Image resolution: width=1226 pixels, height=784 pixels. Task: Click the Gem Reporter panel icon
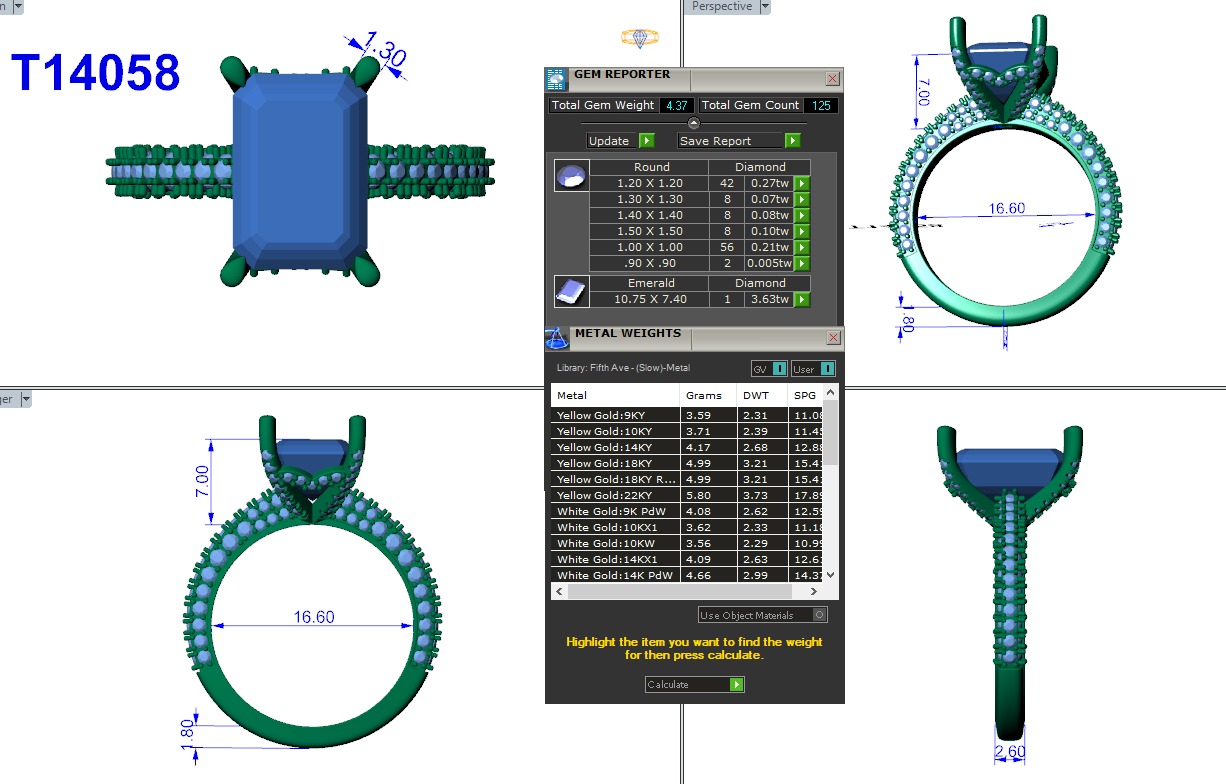click(556, 80)
